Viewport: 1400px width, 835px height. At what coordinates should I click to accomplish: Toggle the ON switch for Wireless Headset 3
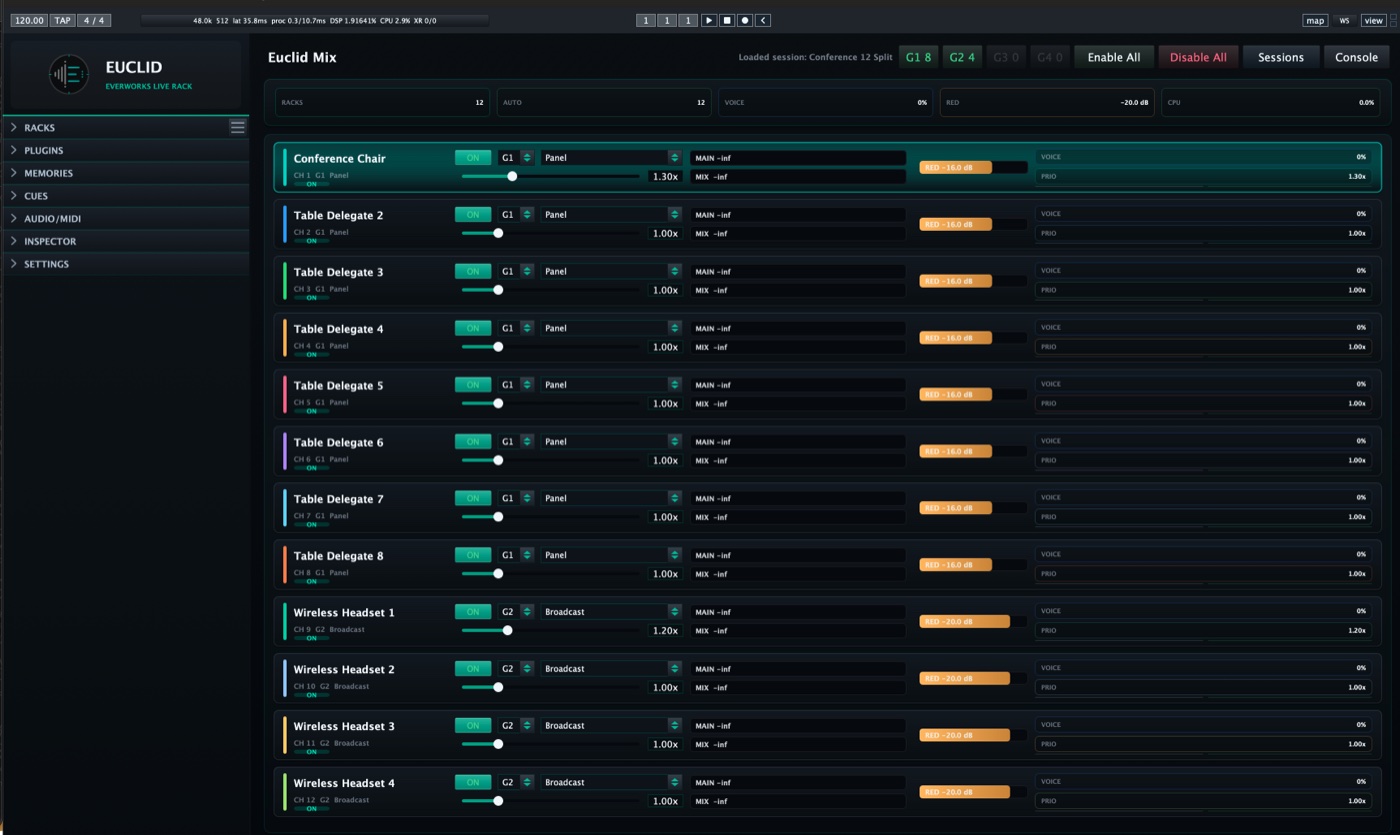tap(473, 725)
